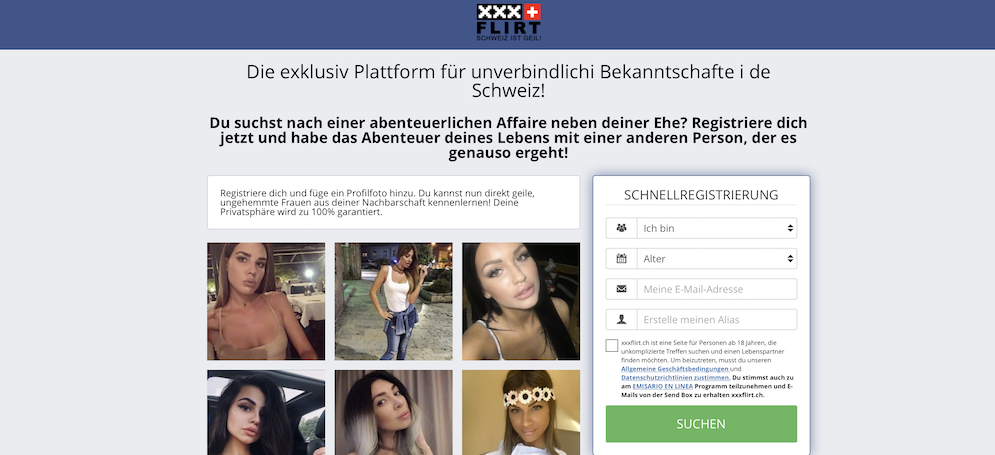Click the envelope icon beside email field
Image resolution: width=995 pixels, height=455 pixels.
coord(621,289)
